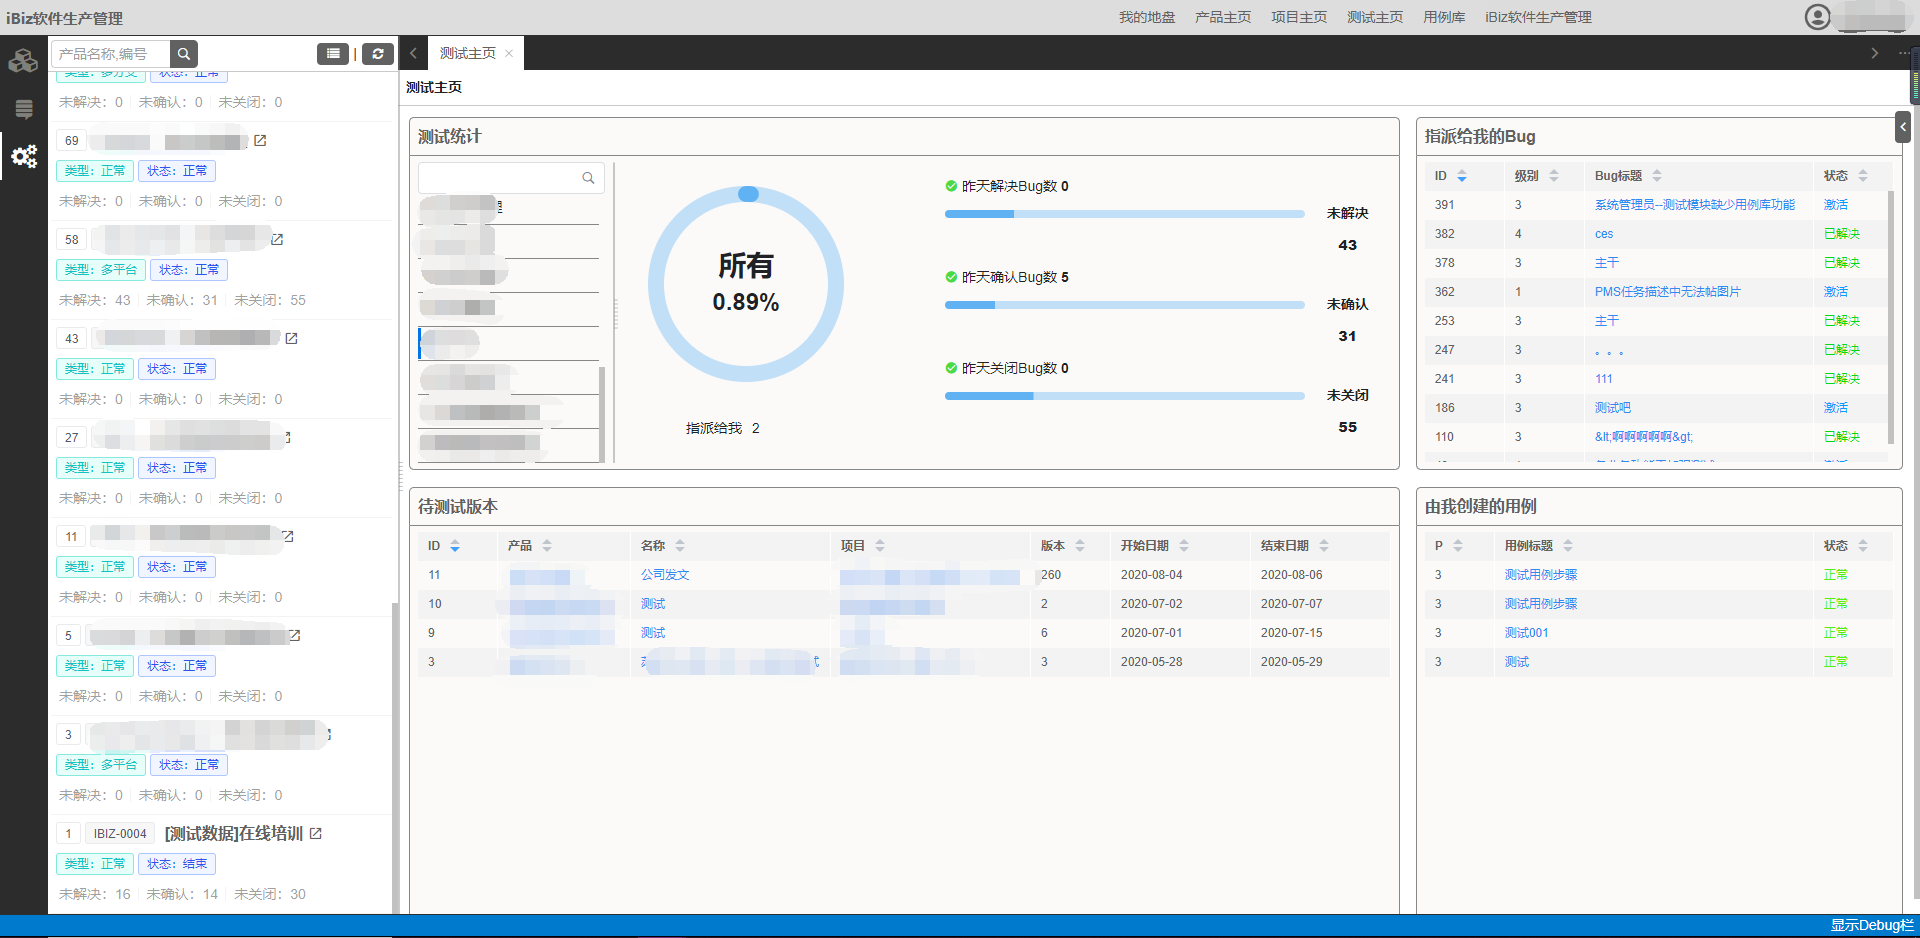Close the 测试主页 tab

[x=509, y=54]
